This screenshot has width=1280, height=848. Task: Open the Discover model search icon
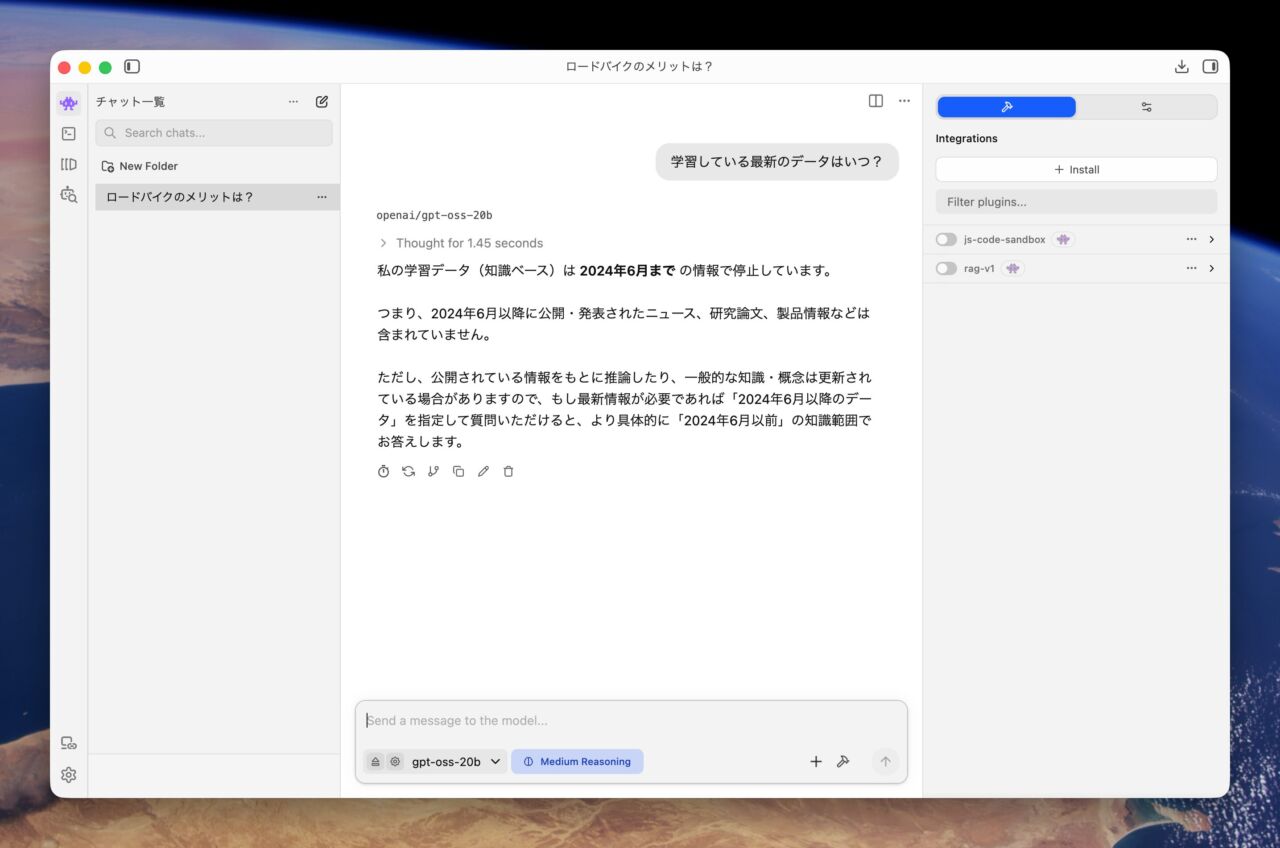tap(69, 195)
